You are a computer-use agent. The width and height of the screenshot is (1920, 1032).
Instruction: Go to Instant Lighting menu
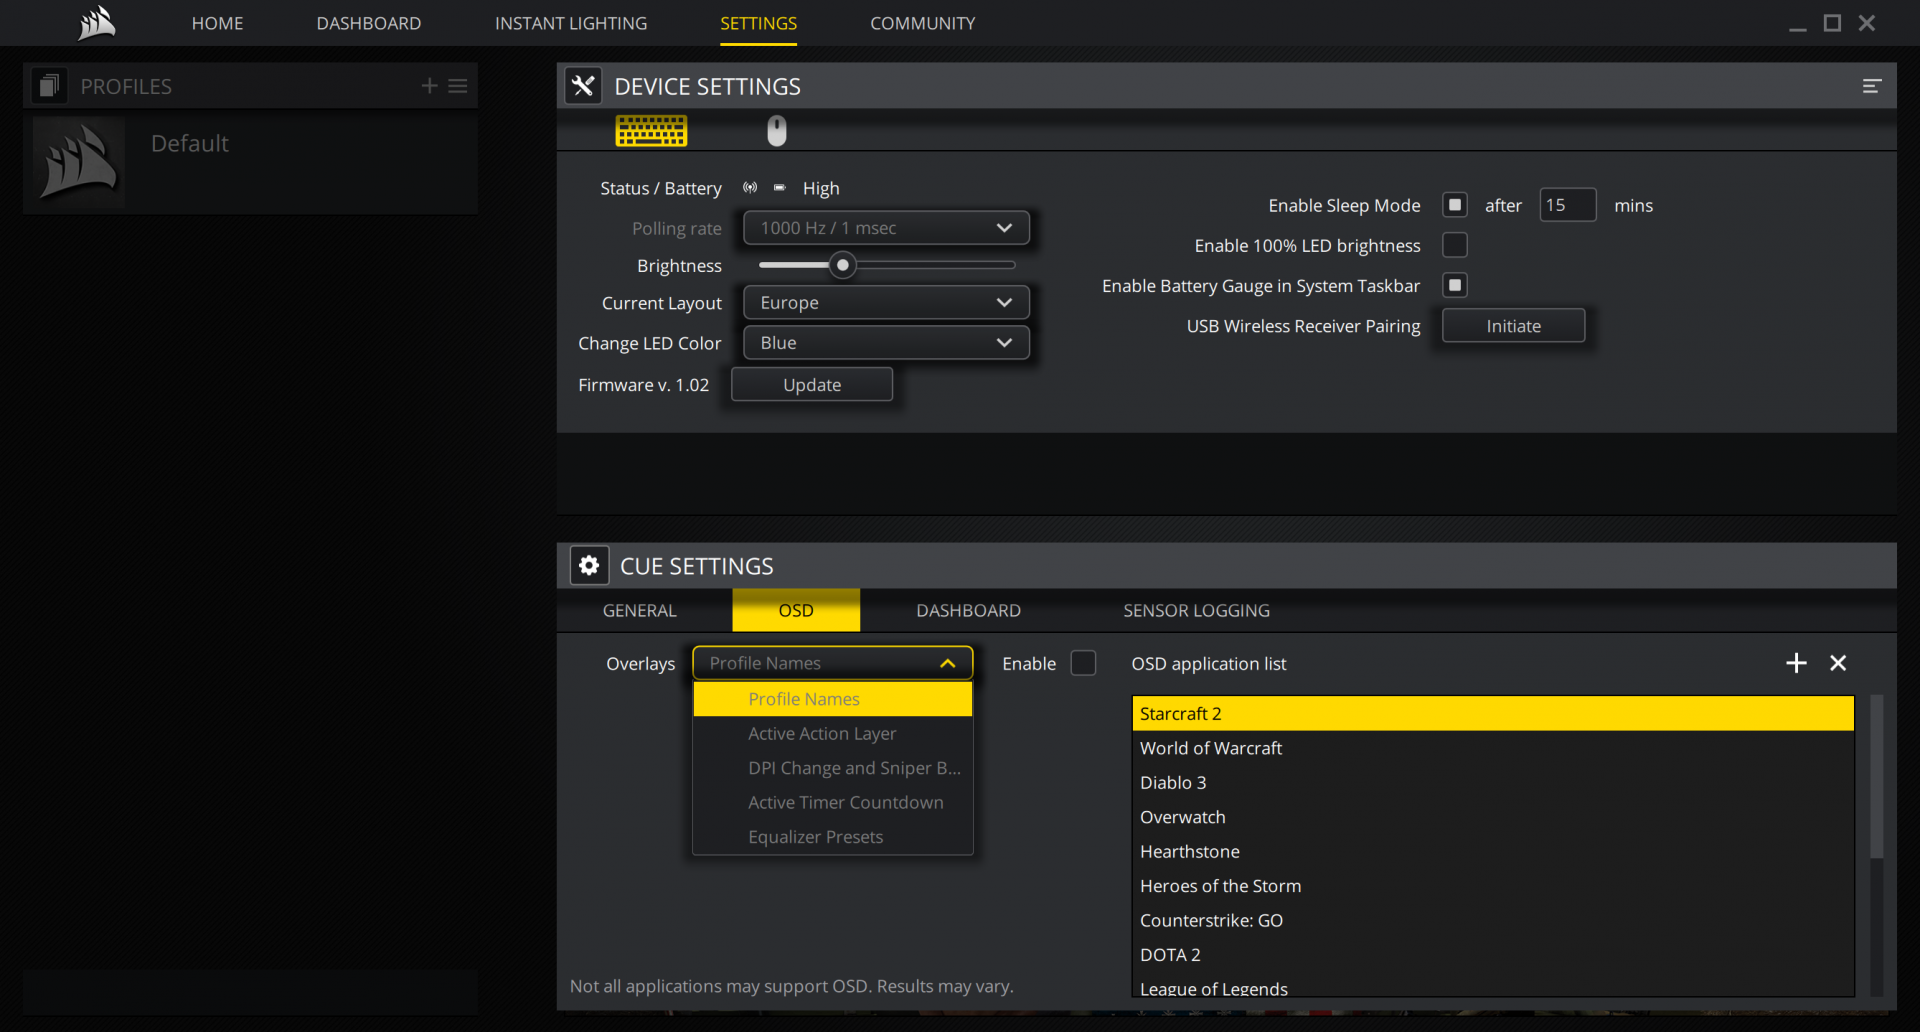(570, 23)
